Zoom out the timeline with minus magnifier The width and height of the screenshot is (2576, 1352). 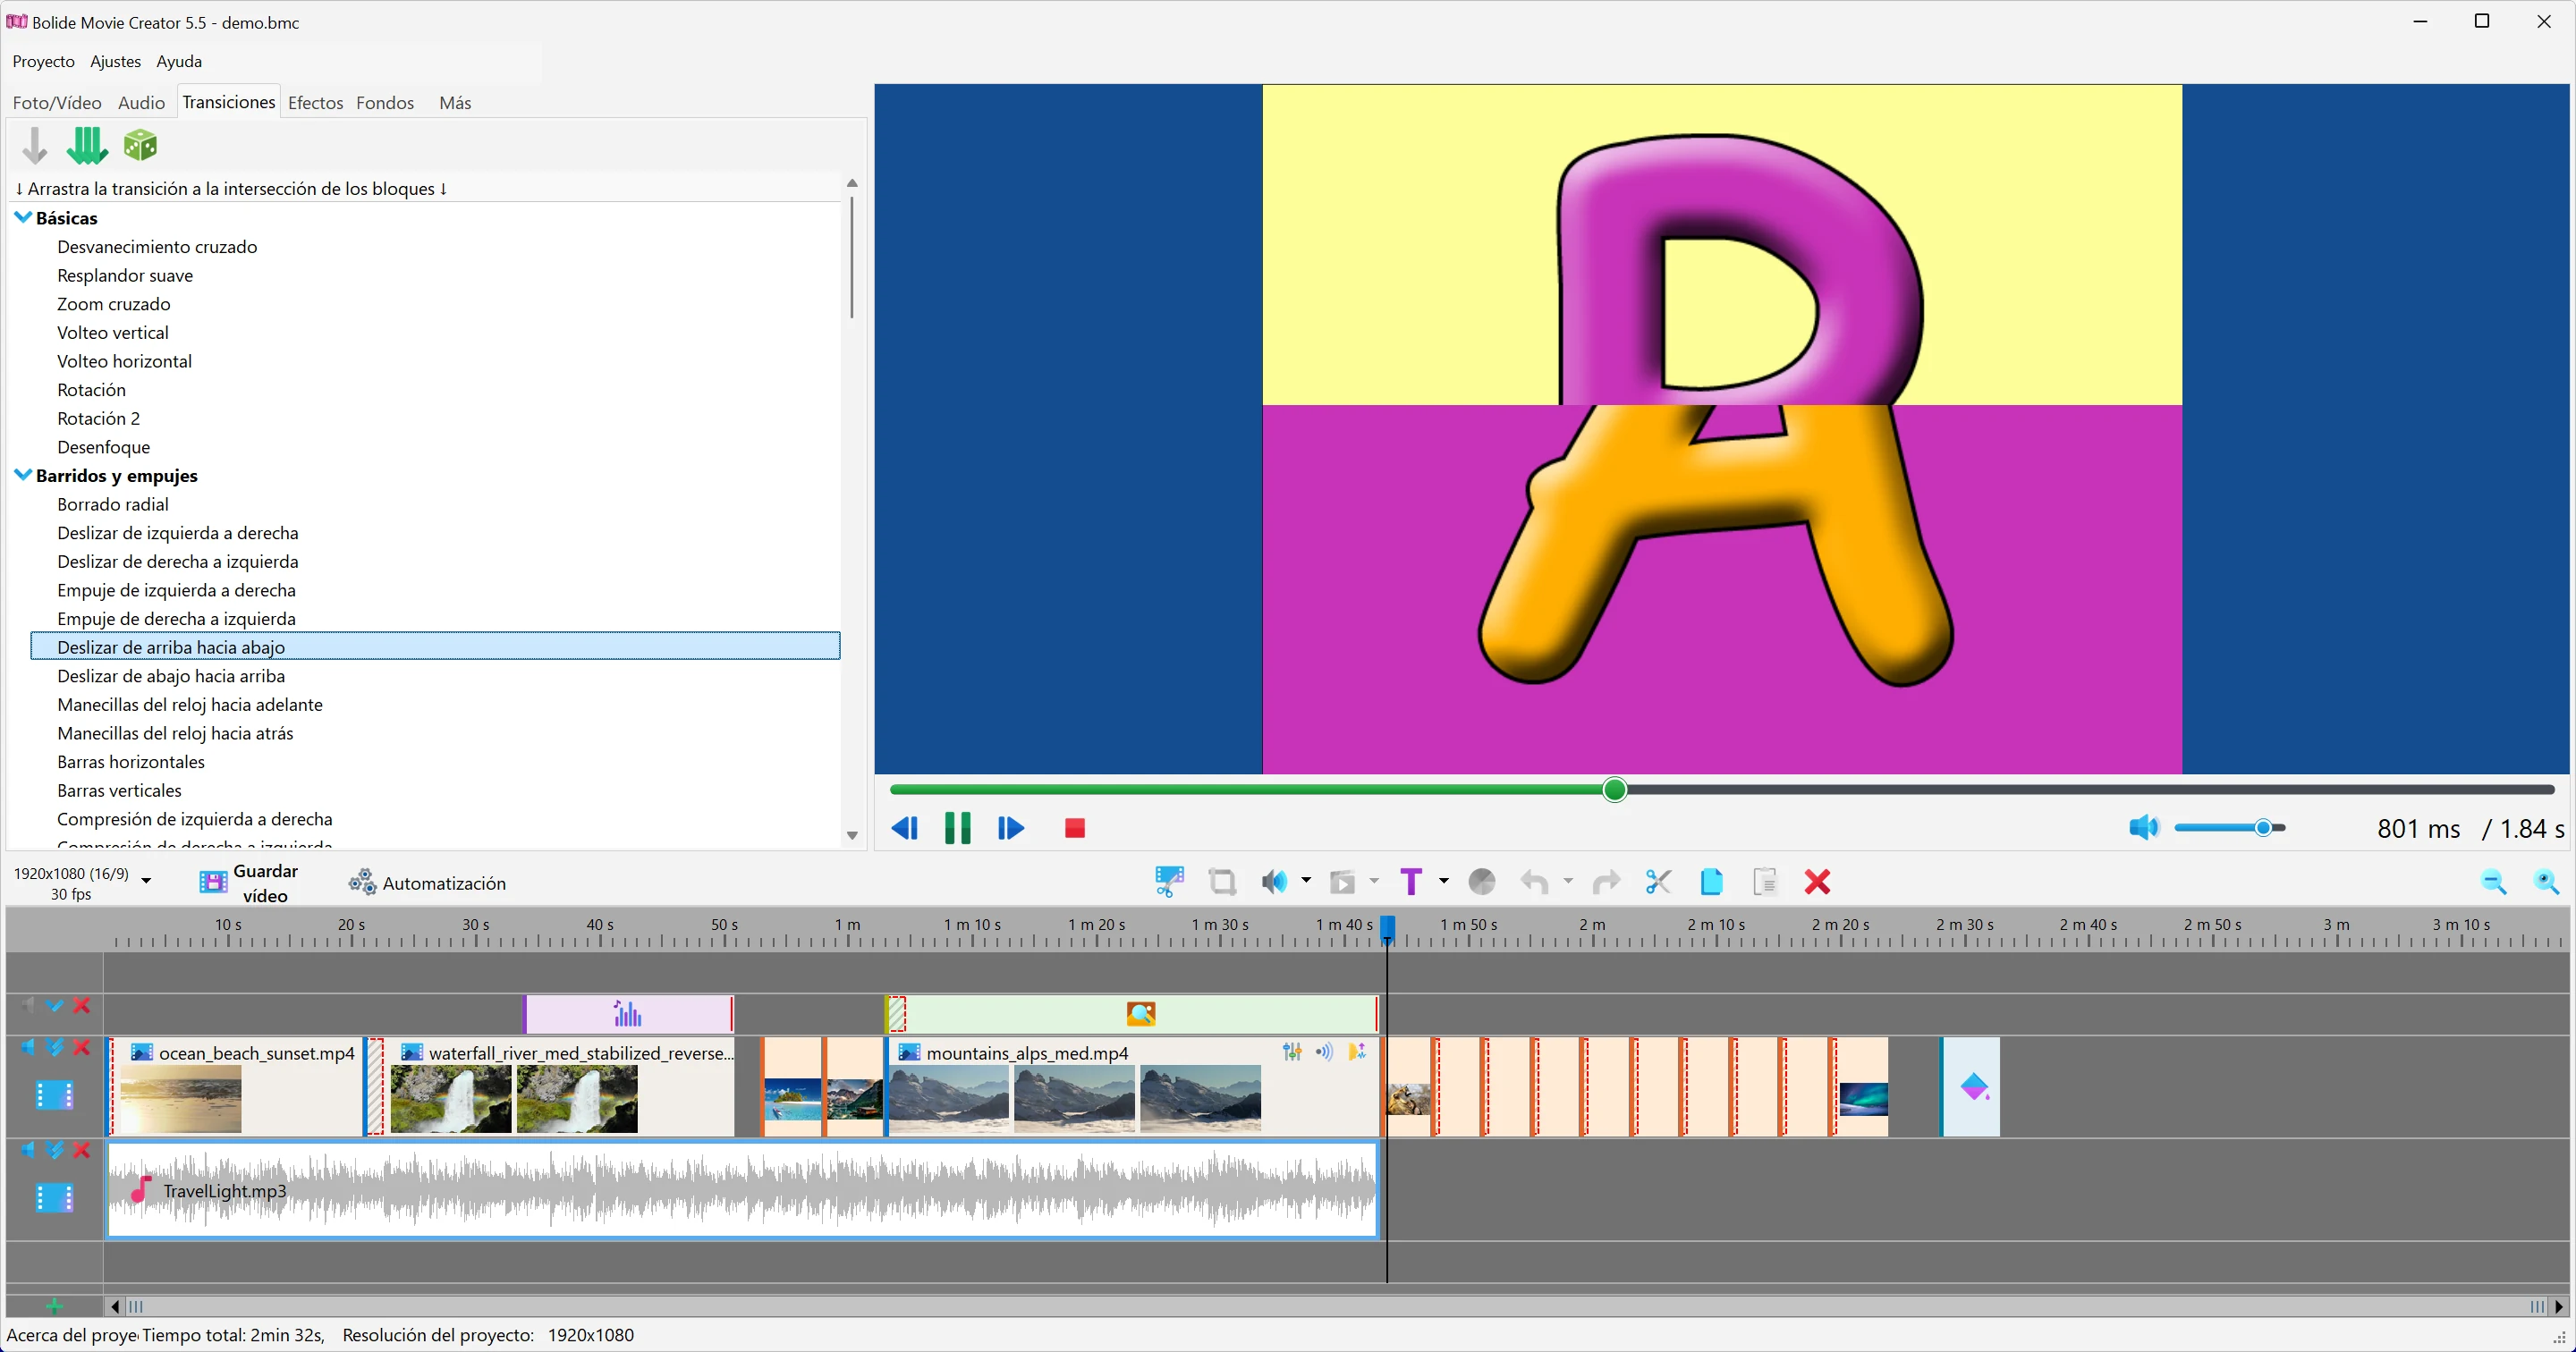tap(2494, 881)
